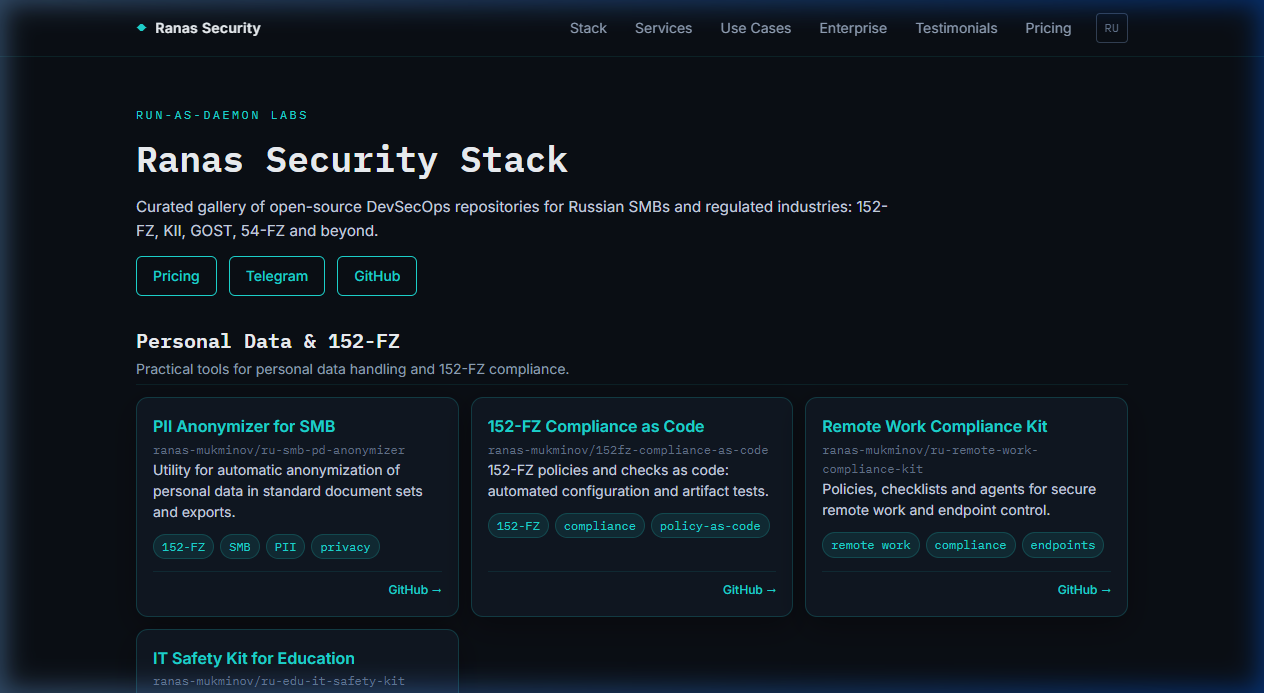
Task: Open the Stack menu item
Action: click(588, 28)
